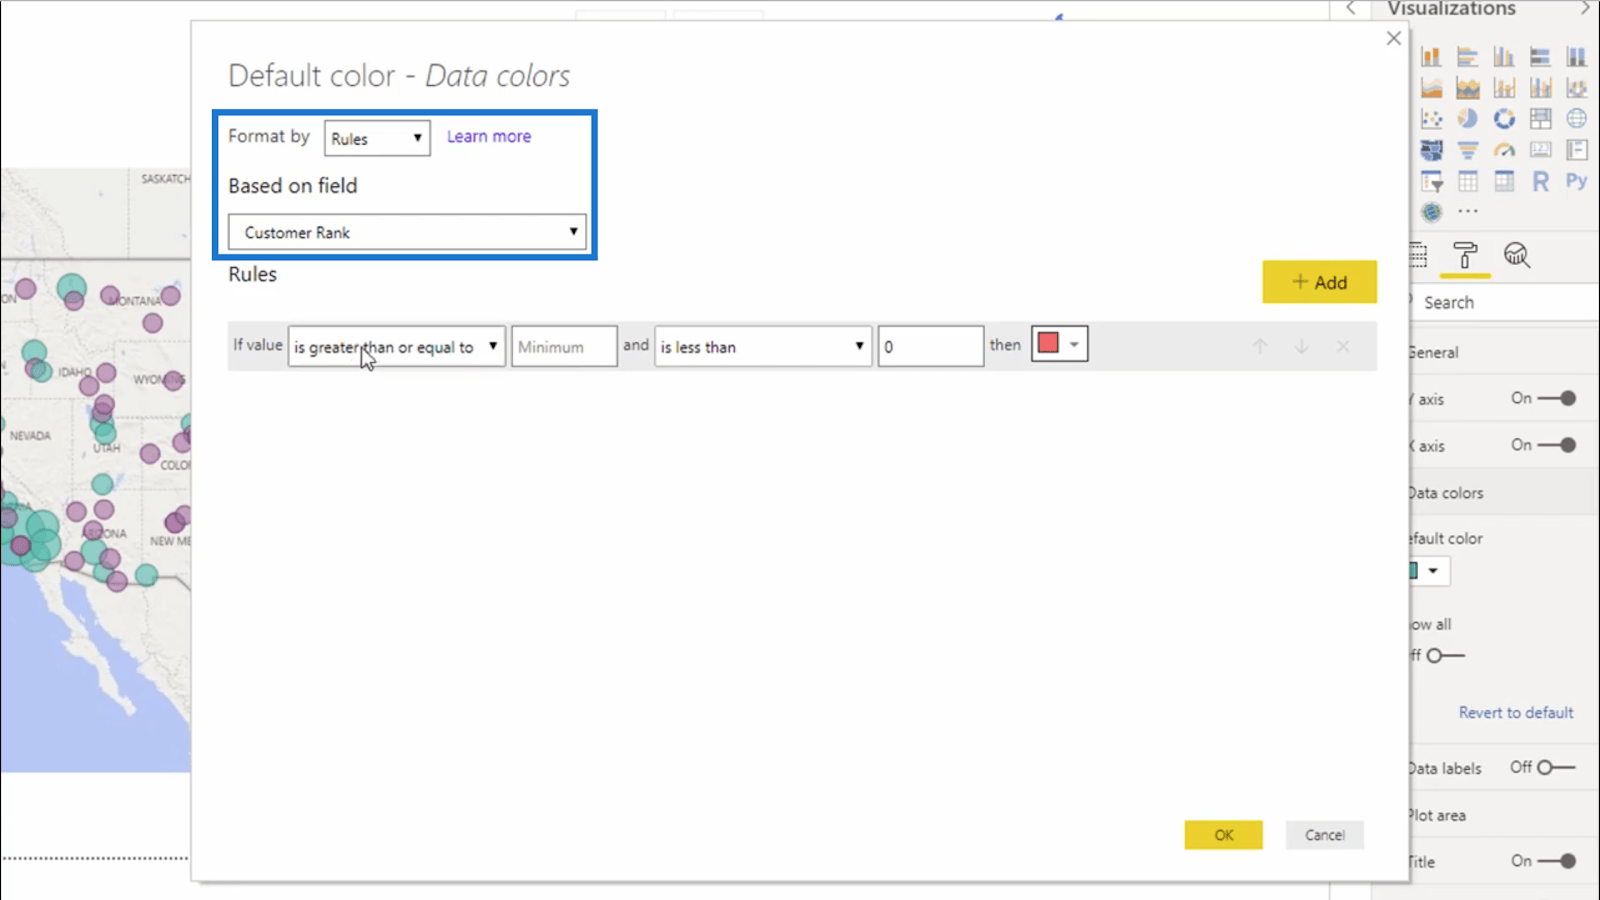Image resolution: width=1600 pixels, height=900 pixels.
Task: Turn off the X axis toggle
Action: pos(1557,445)
